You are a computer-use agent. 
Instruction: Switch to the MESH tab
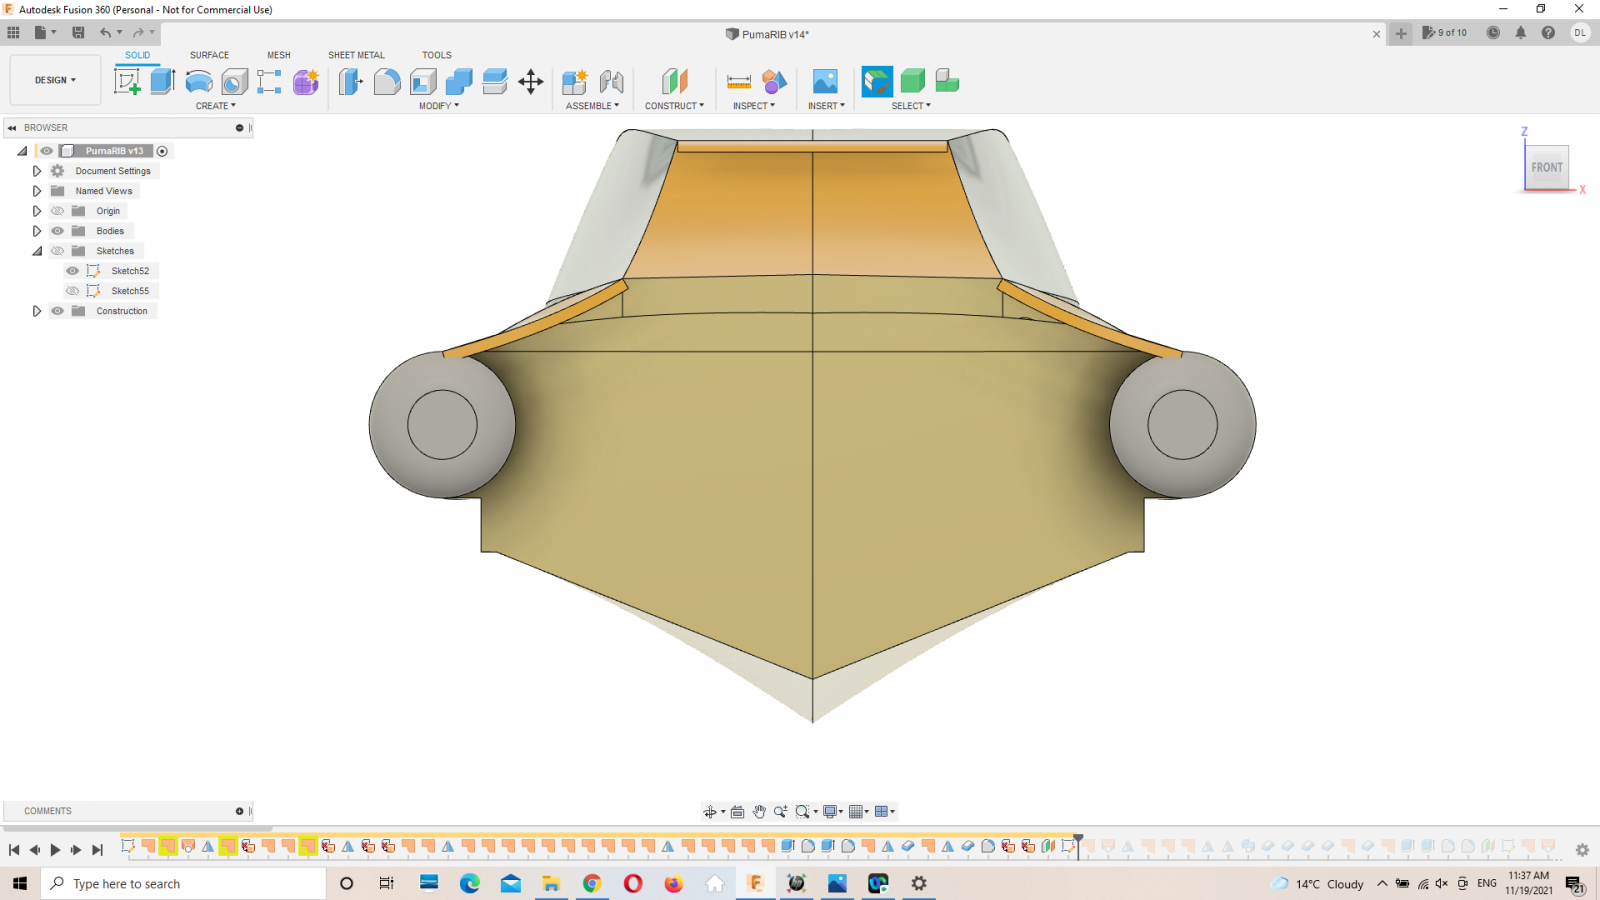pyautogui.click(x=279, y=55)
